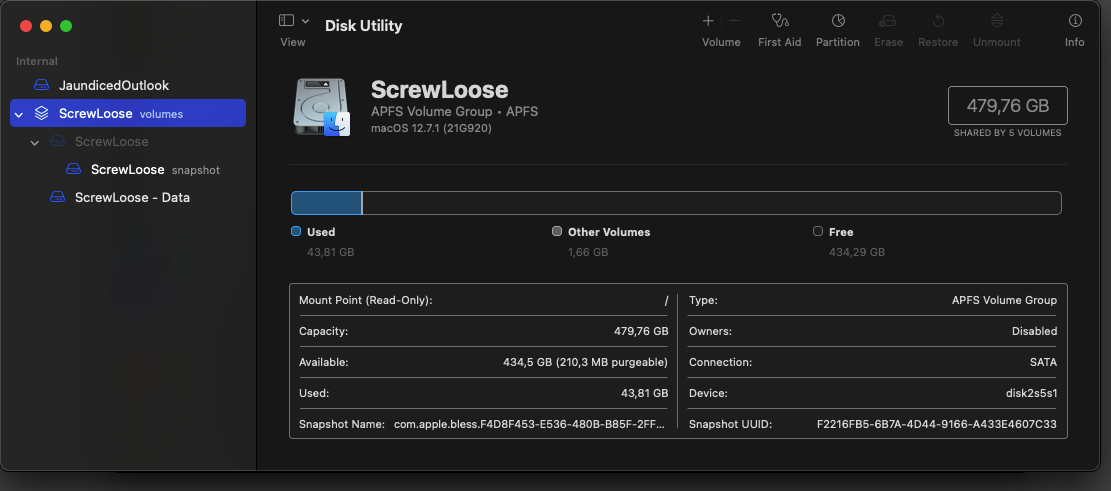The width and height of the screenshot is (1111, 491).
Task: Collapse the dimmed ScrewLoose chevron
Action: click(35, 142)
